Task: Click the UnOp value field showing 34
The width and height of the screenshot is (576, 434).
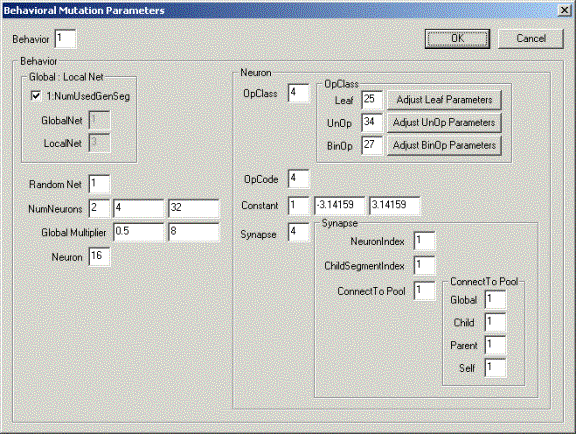Action: (x=372, y=123)
